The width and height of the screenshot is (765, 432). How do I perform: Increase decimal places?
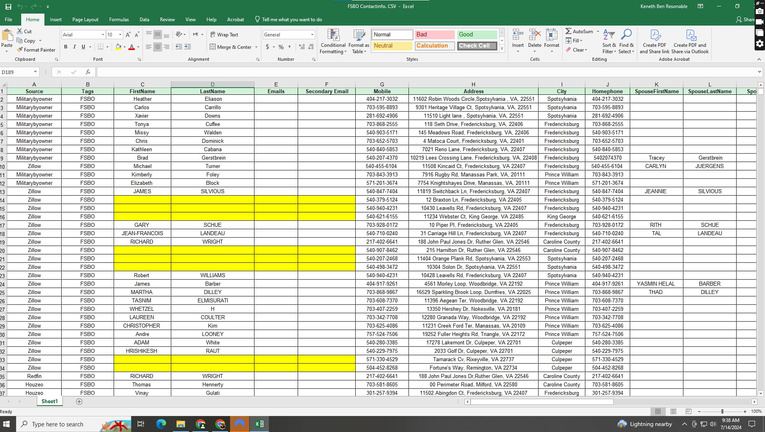(302, 47)
